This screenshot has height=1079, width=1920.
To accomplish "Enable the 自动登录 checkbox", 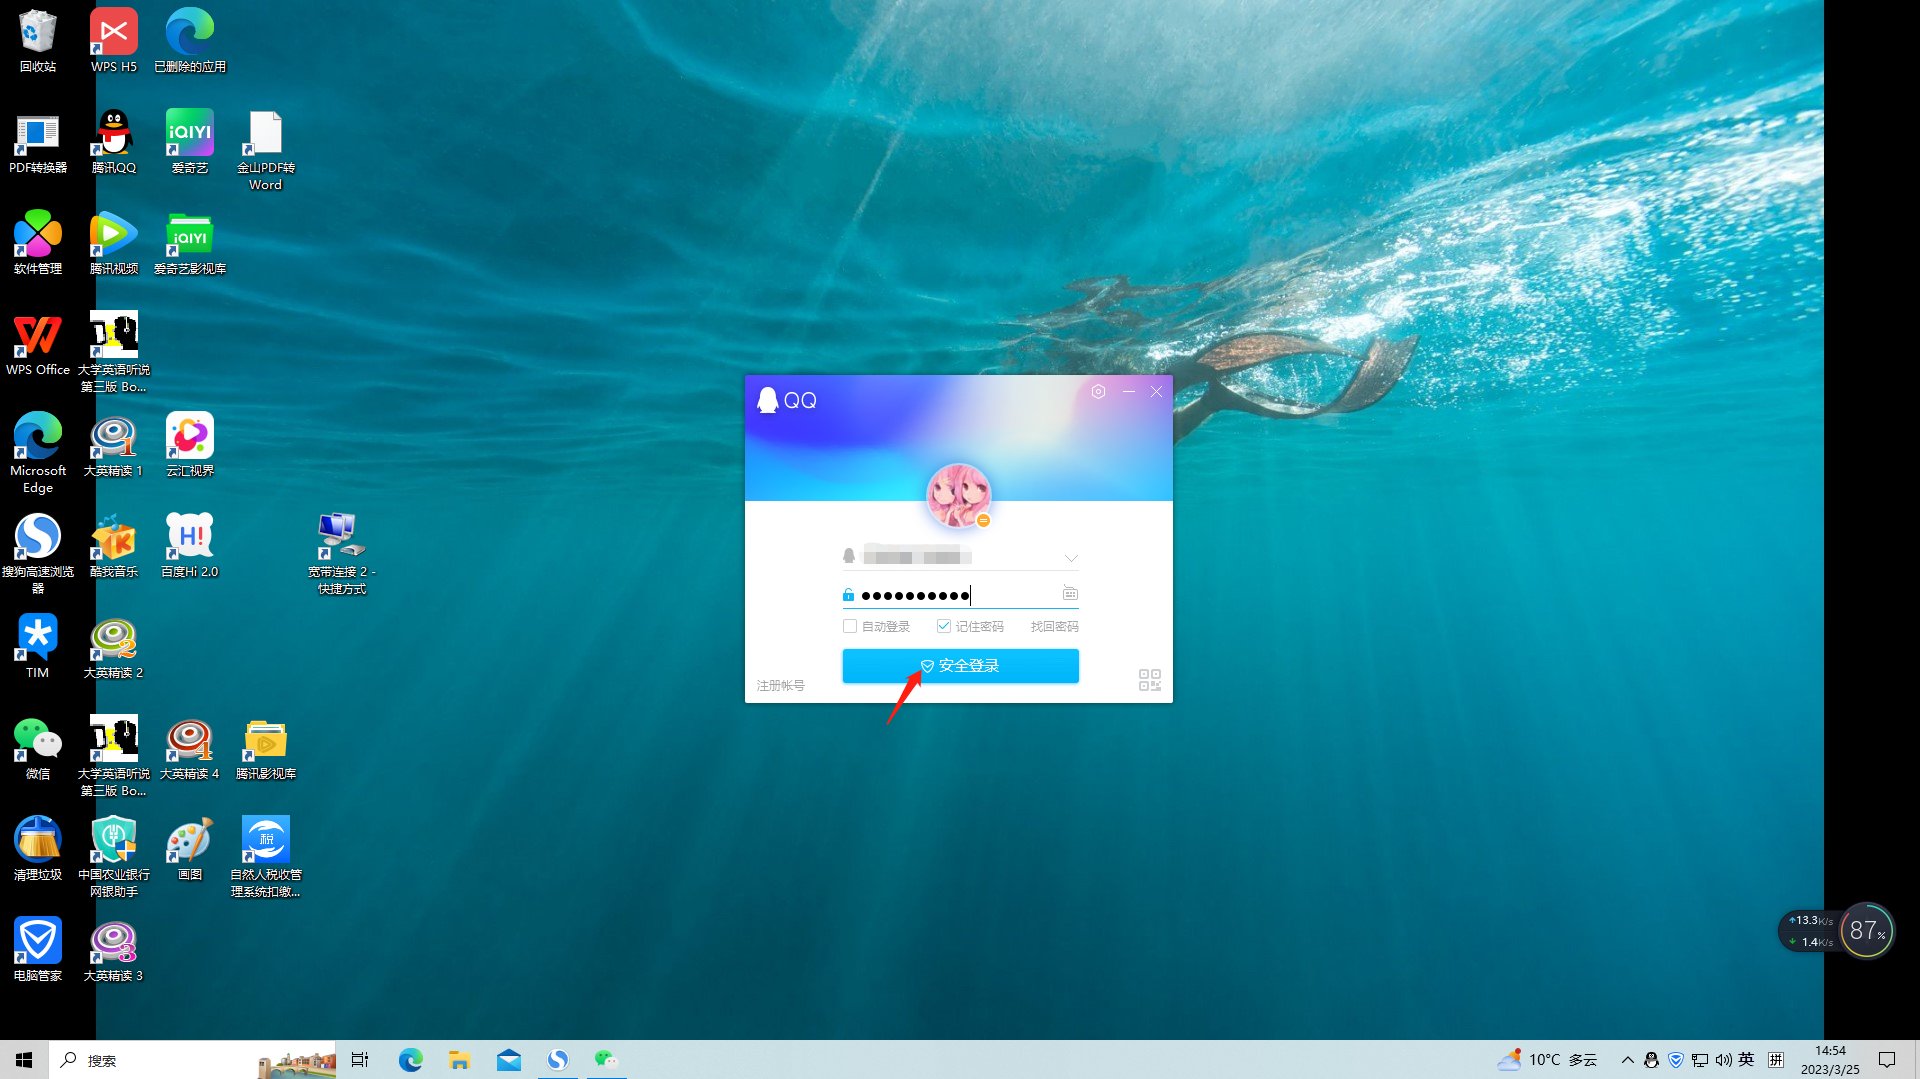I will tap(850, 626).
